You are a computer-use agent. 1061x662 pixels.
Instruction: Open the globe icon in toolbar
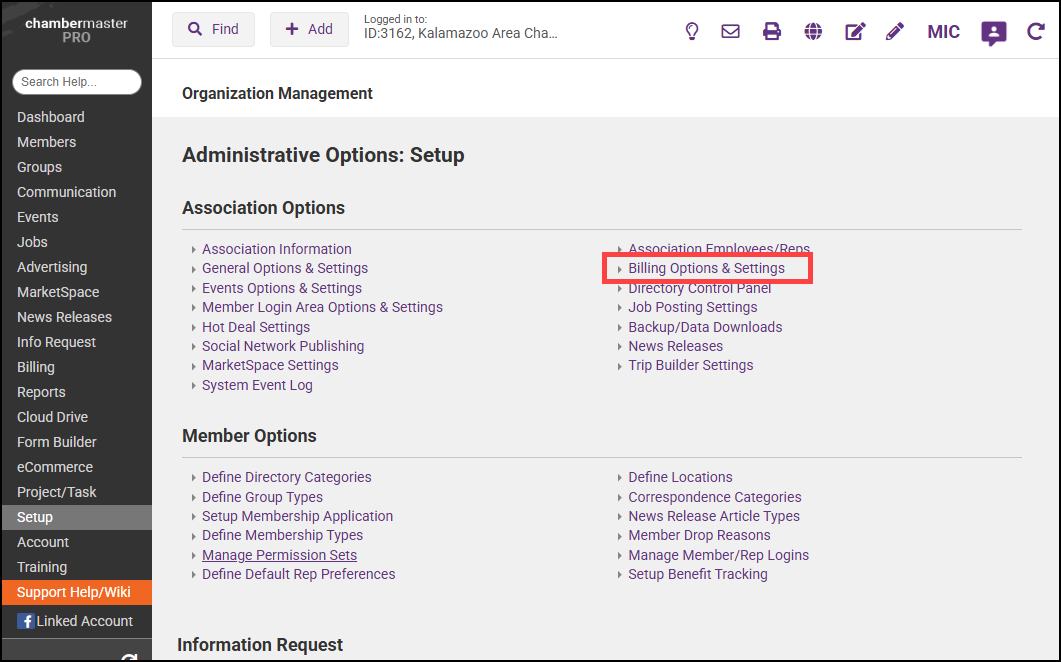(x=813, y=32)
